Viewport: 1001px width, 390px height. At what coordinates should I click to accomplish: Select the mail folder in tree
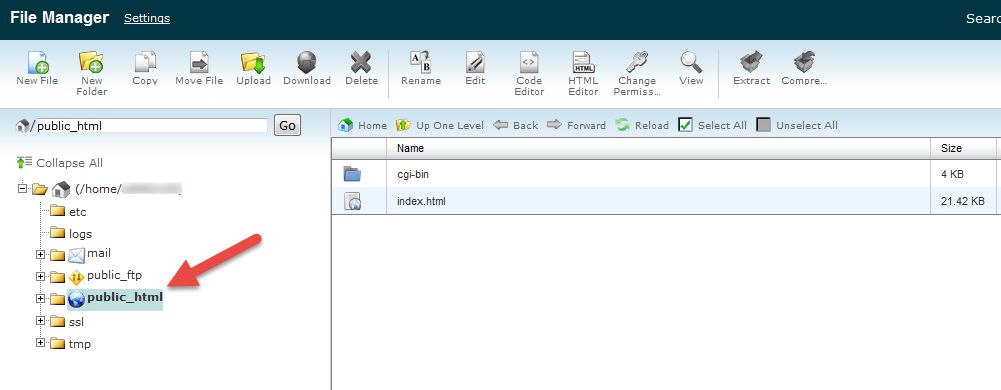click(99, 253)
